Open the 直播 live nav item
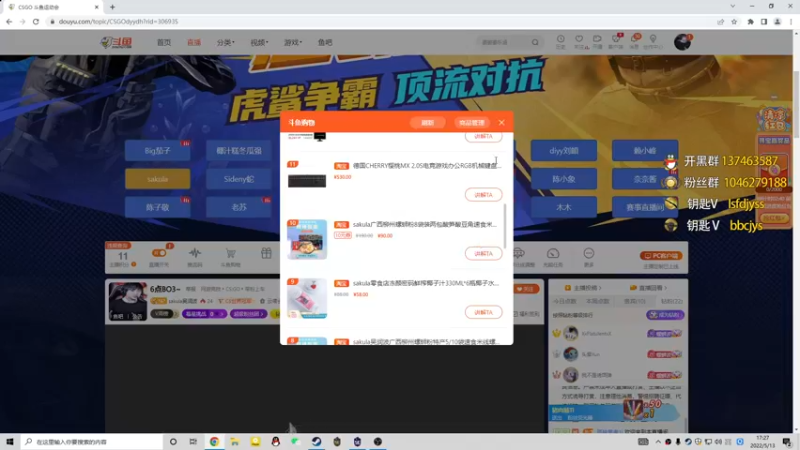 [194, 42]
